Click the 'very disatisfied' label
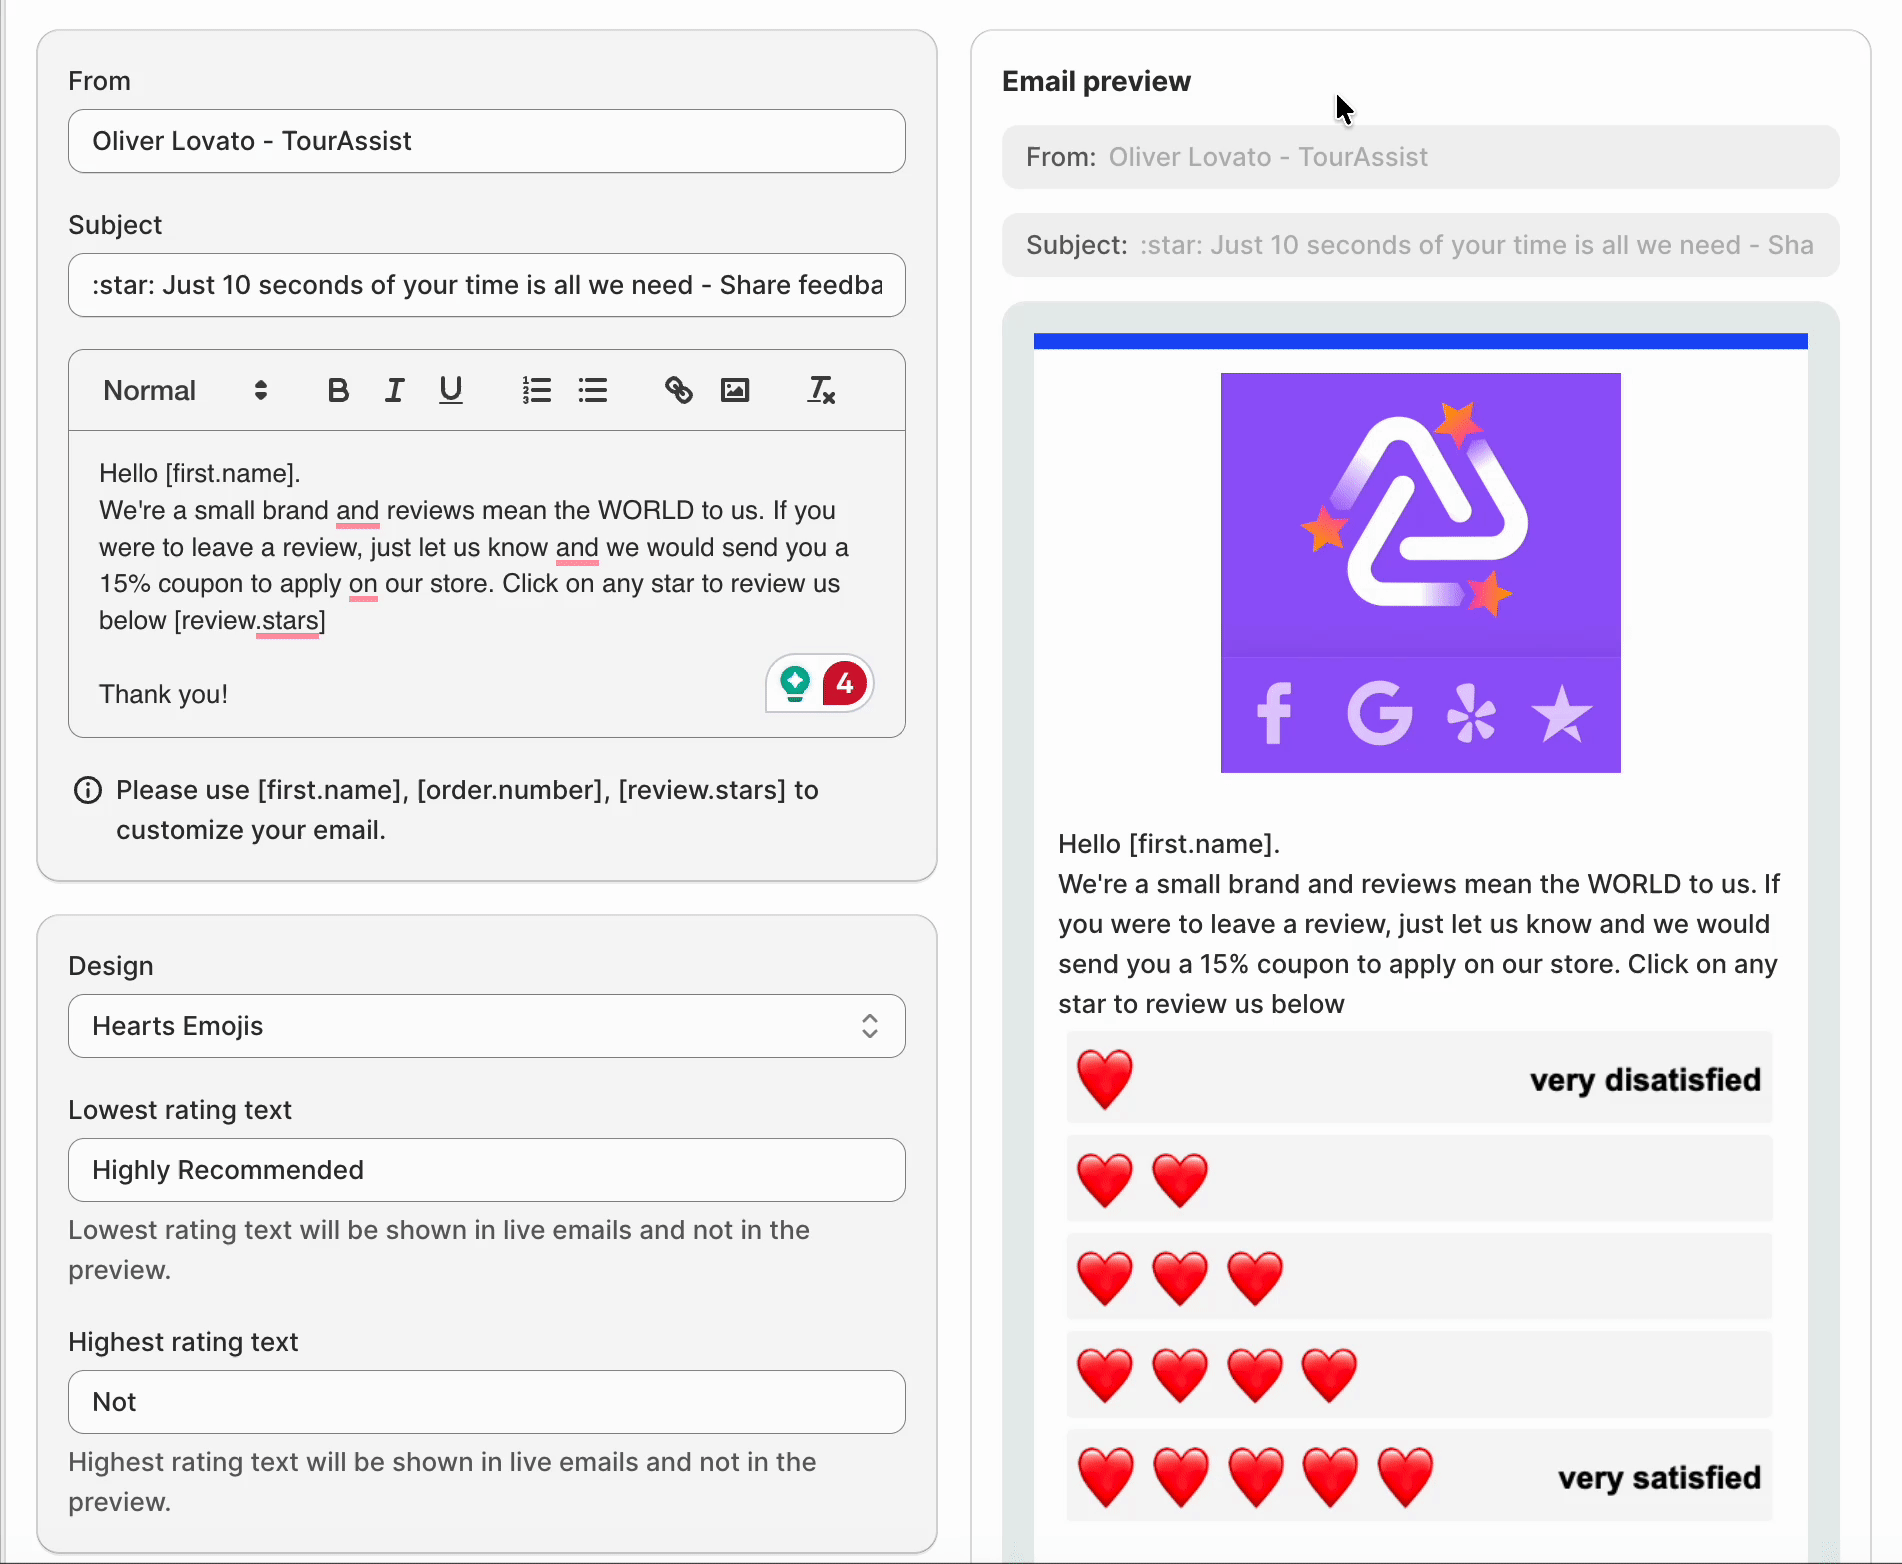The height and width of the screenshot is (1564, 1902). (1645, 1080)
